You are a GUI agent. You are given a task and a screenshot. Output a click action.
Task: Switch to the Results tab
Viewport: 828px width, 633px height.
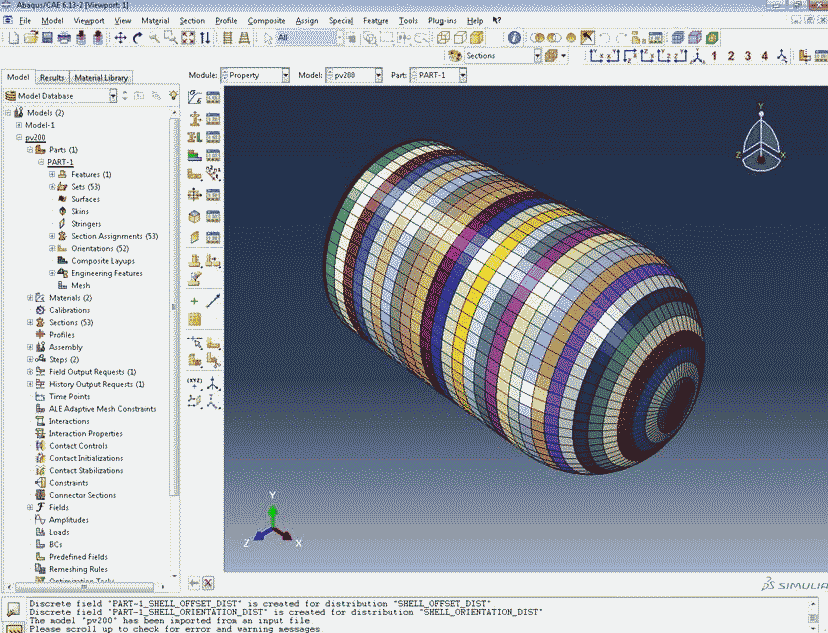point(51,76)
